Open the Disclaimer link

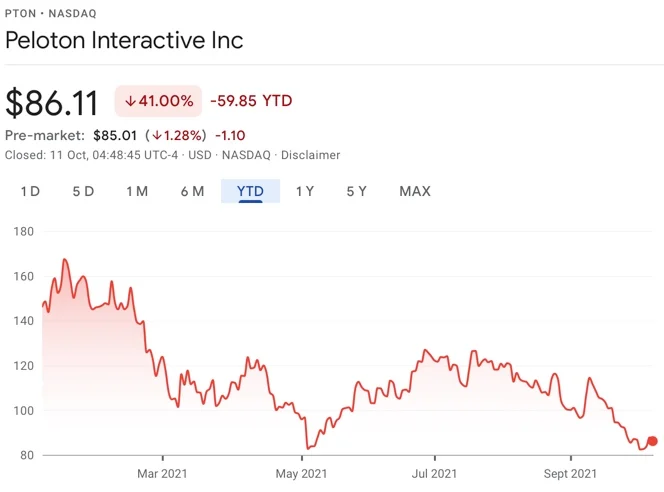click(x=311, y=155)
